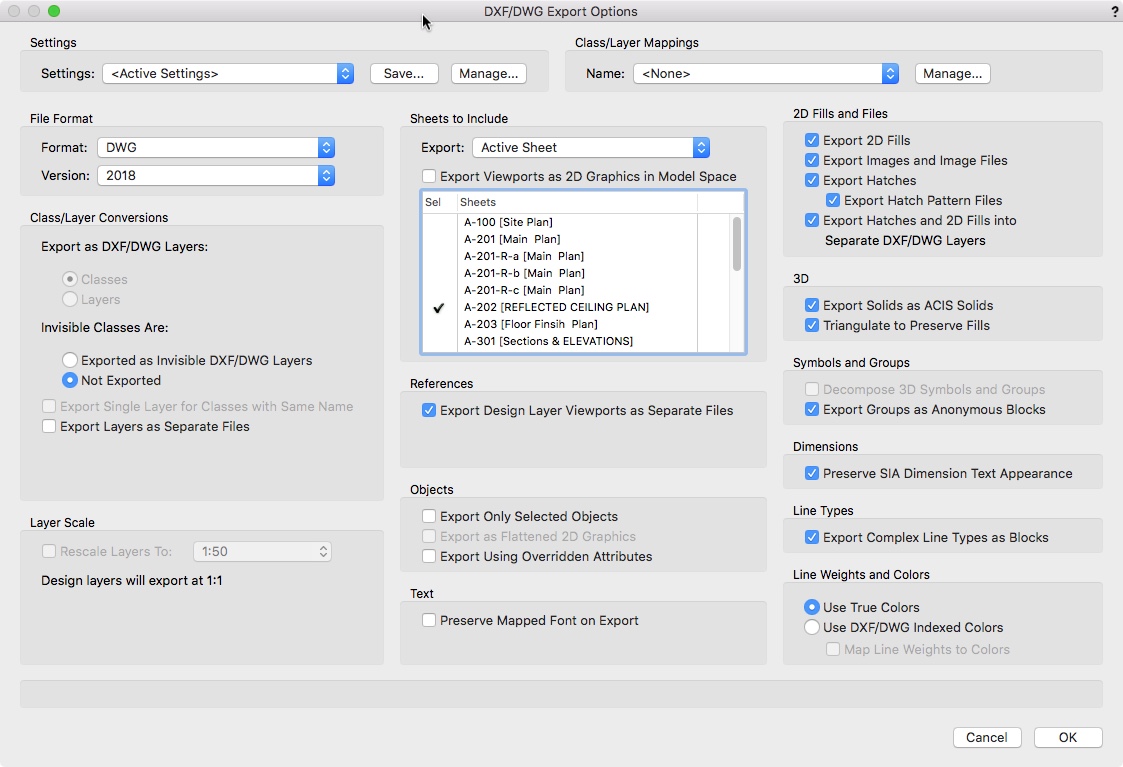Click the Save... settings button
This screenshot has width=1123, height=767.
[404, 73]
